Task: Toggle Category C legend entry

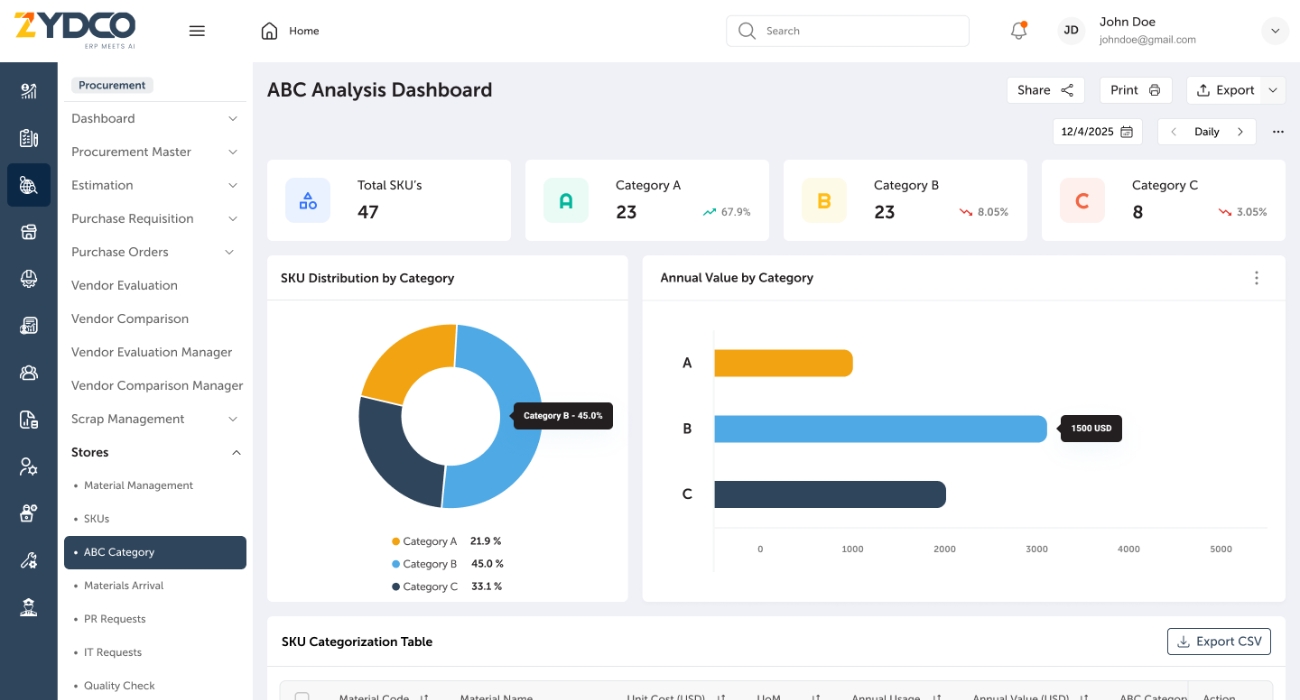Action: click(429, 587)
